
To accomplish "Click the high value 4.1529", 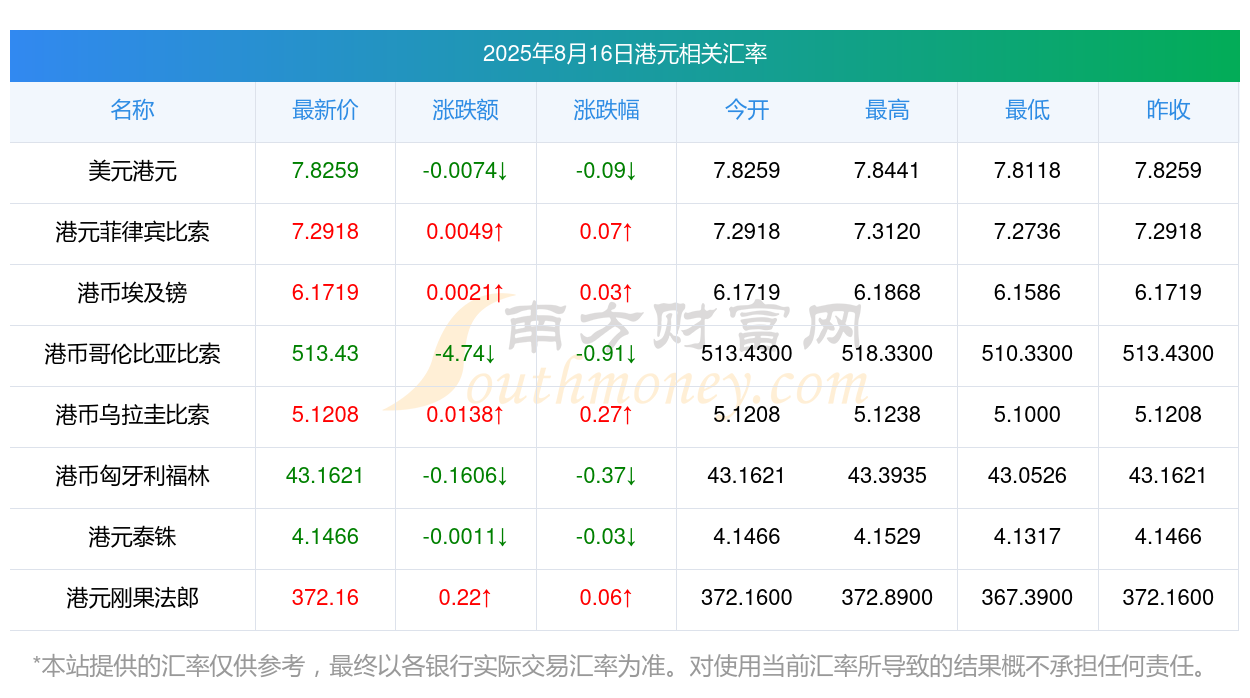I will coord(887,537).
